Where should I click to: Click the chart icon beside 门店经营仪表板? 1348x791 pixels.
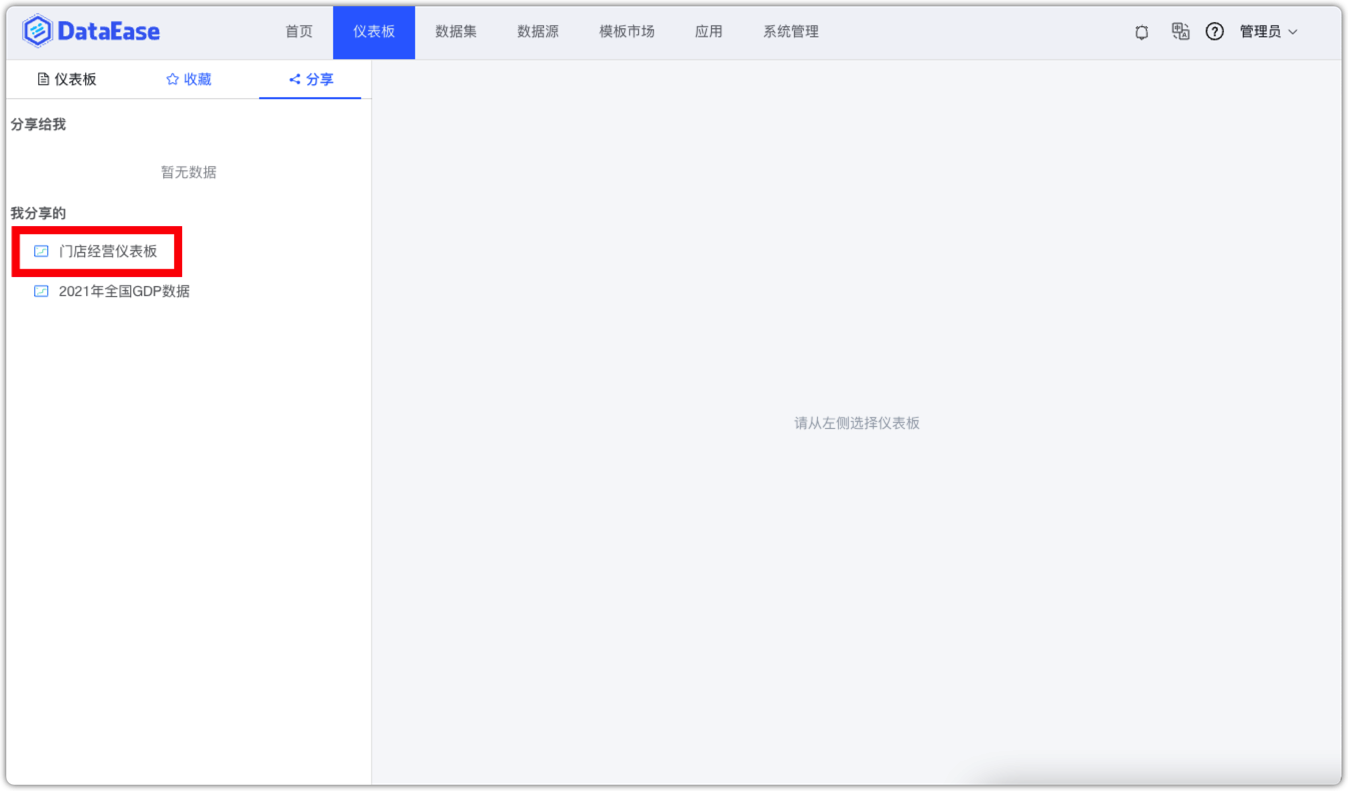(41, 252)
